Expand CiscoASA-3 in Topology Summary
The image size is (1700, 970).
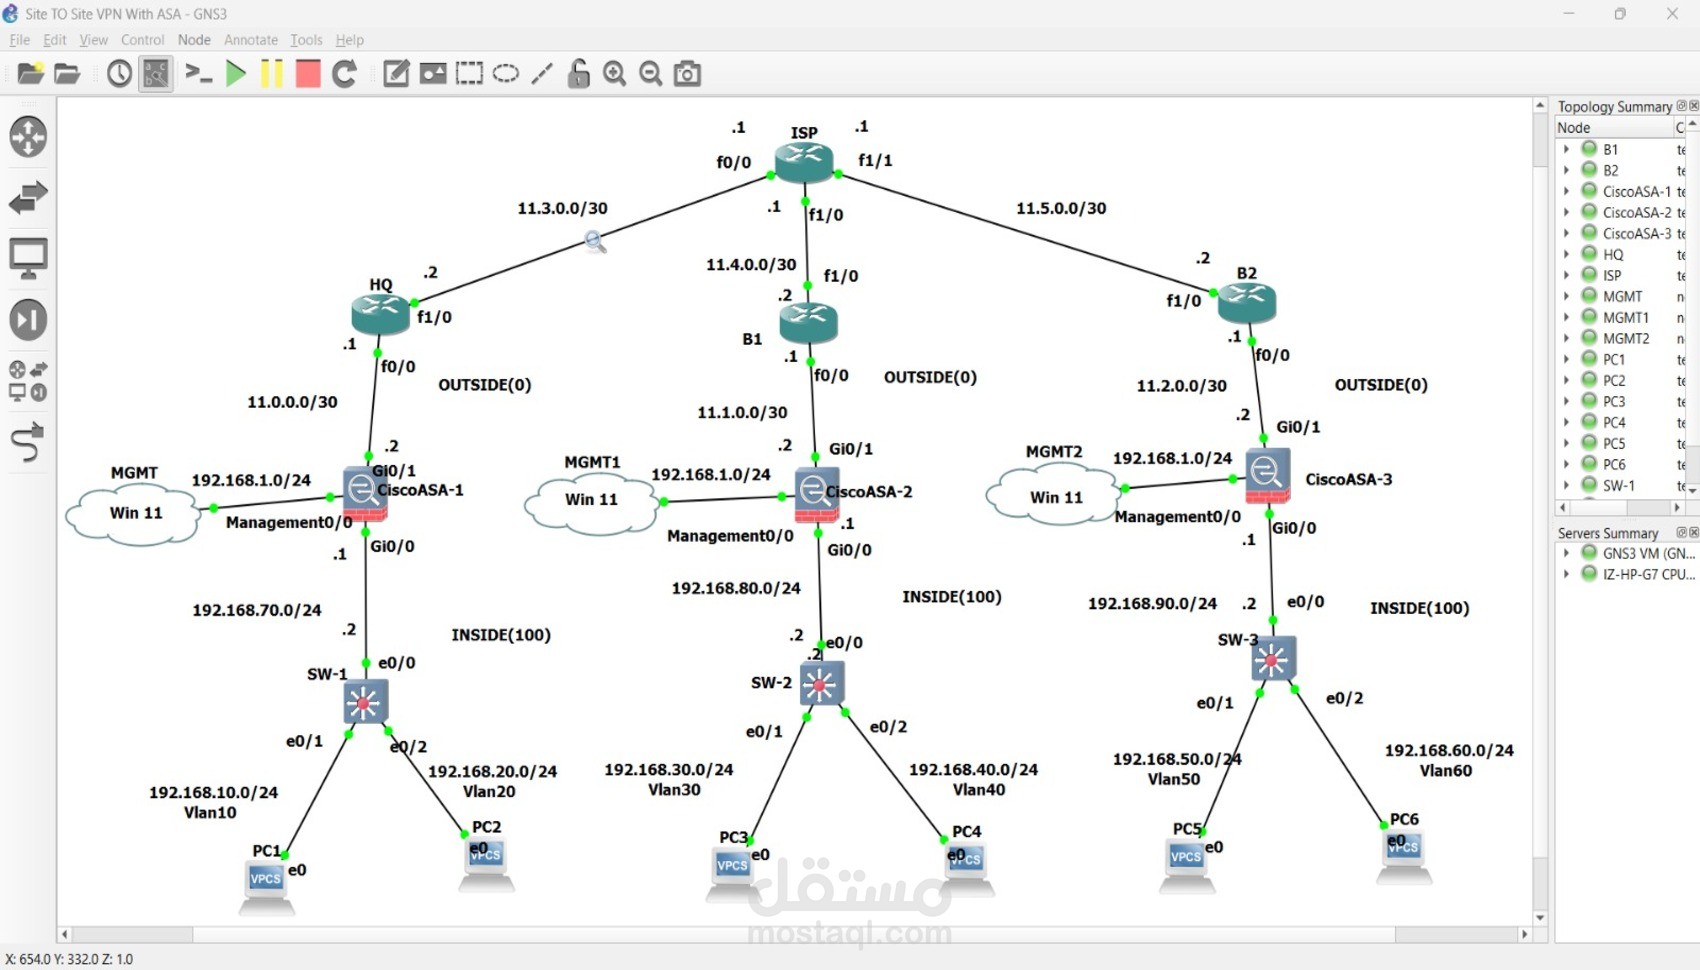click(x=1566, y=233)
